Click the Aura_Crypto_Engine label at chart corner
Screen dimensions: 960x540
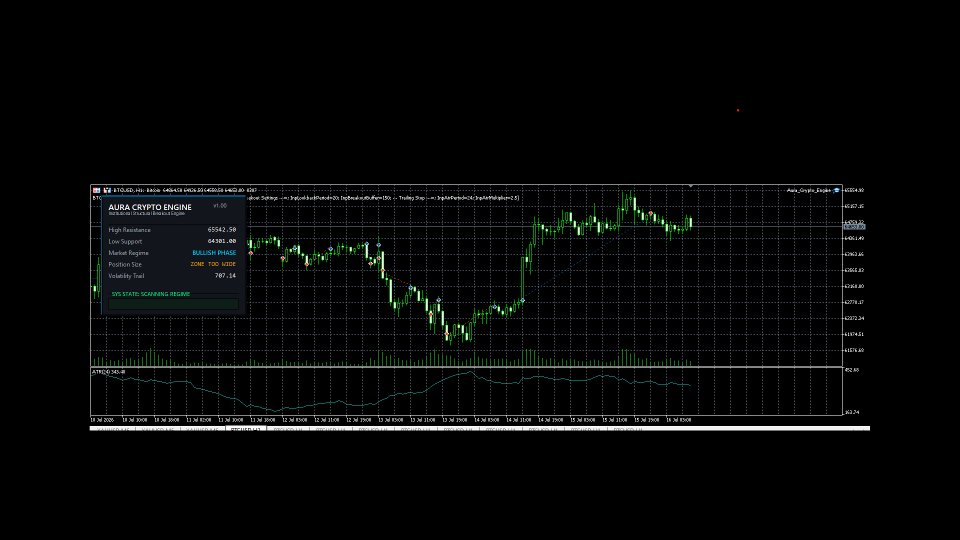809,190
